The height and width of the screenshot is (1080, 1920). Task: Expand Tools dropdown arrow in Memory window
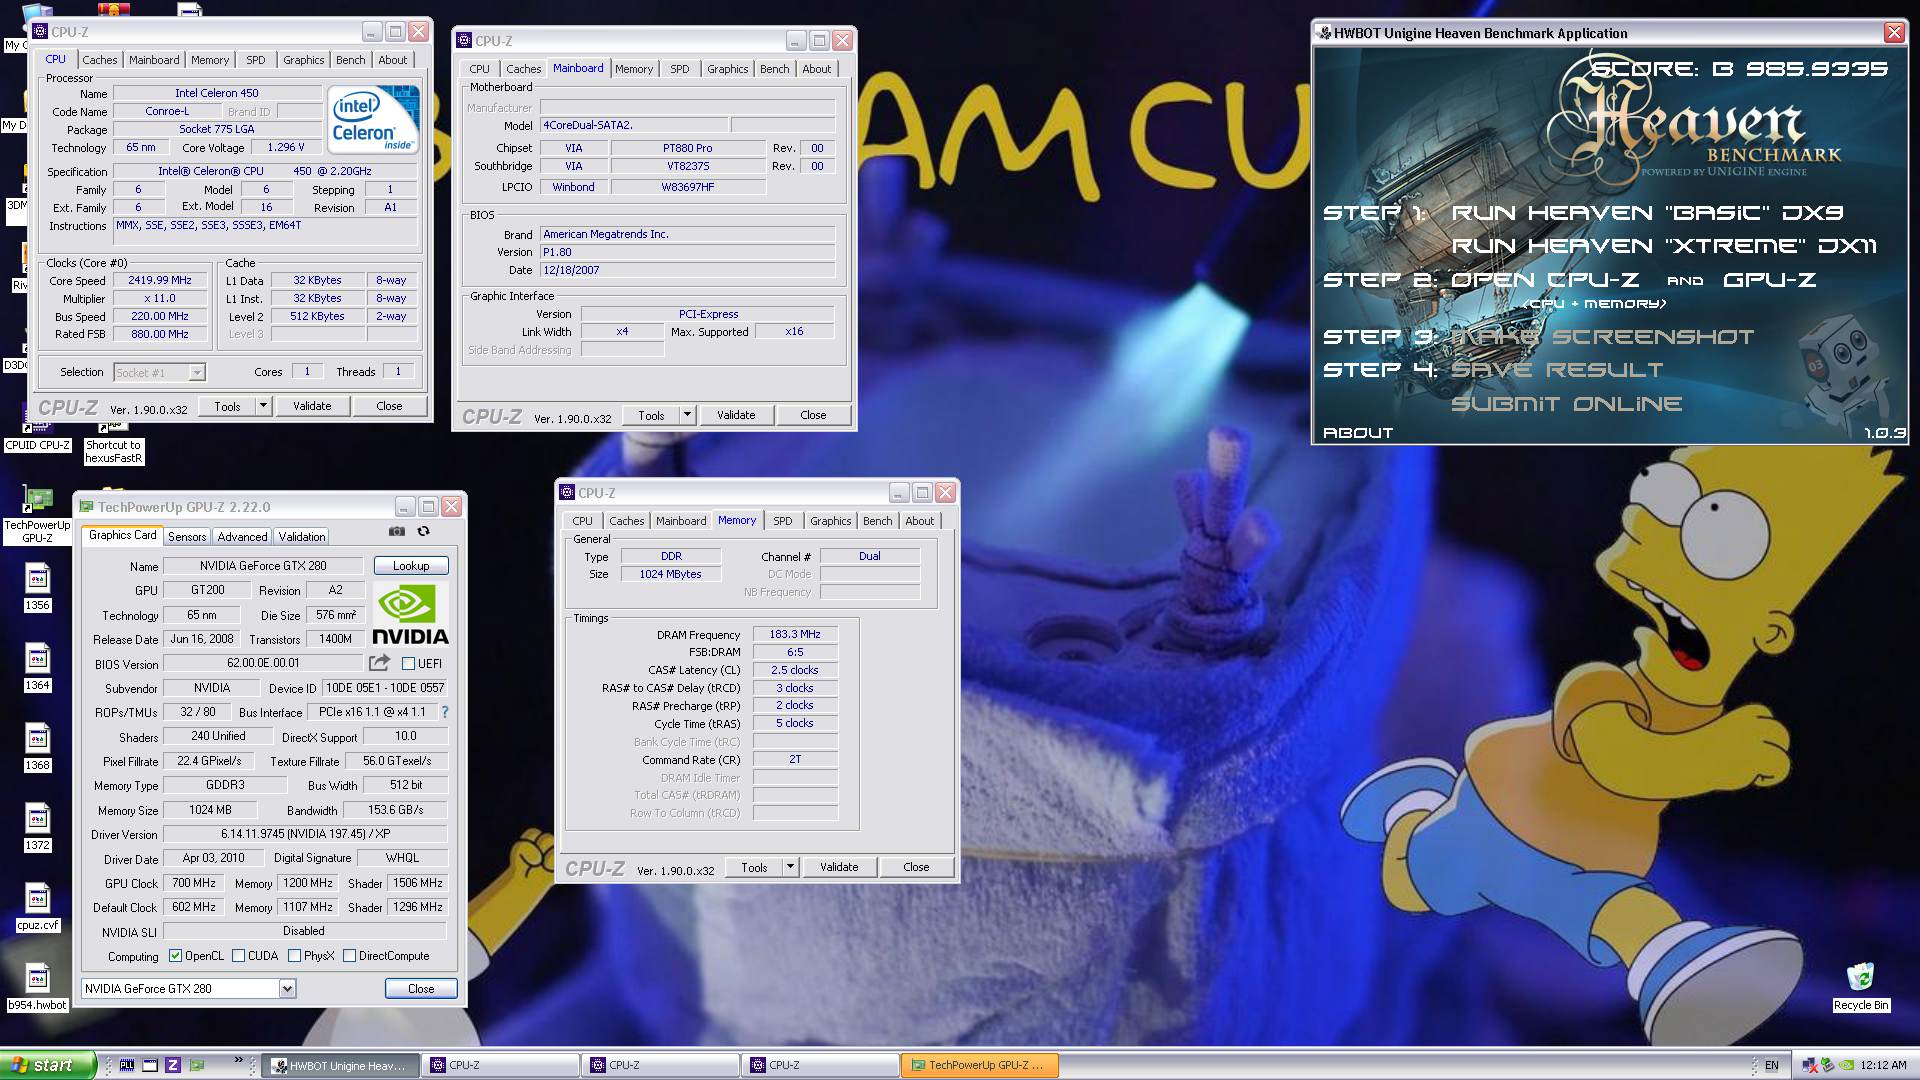pos(790,867)
